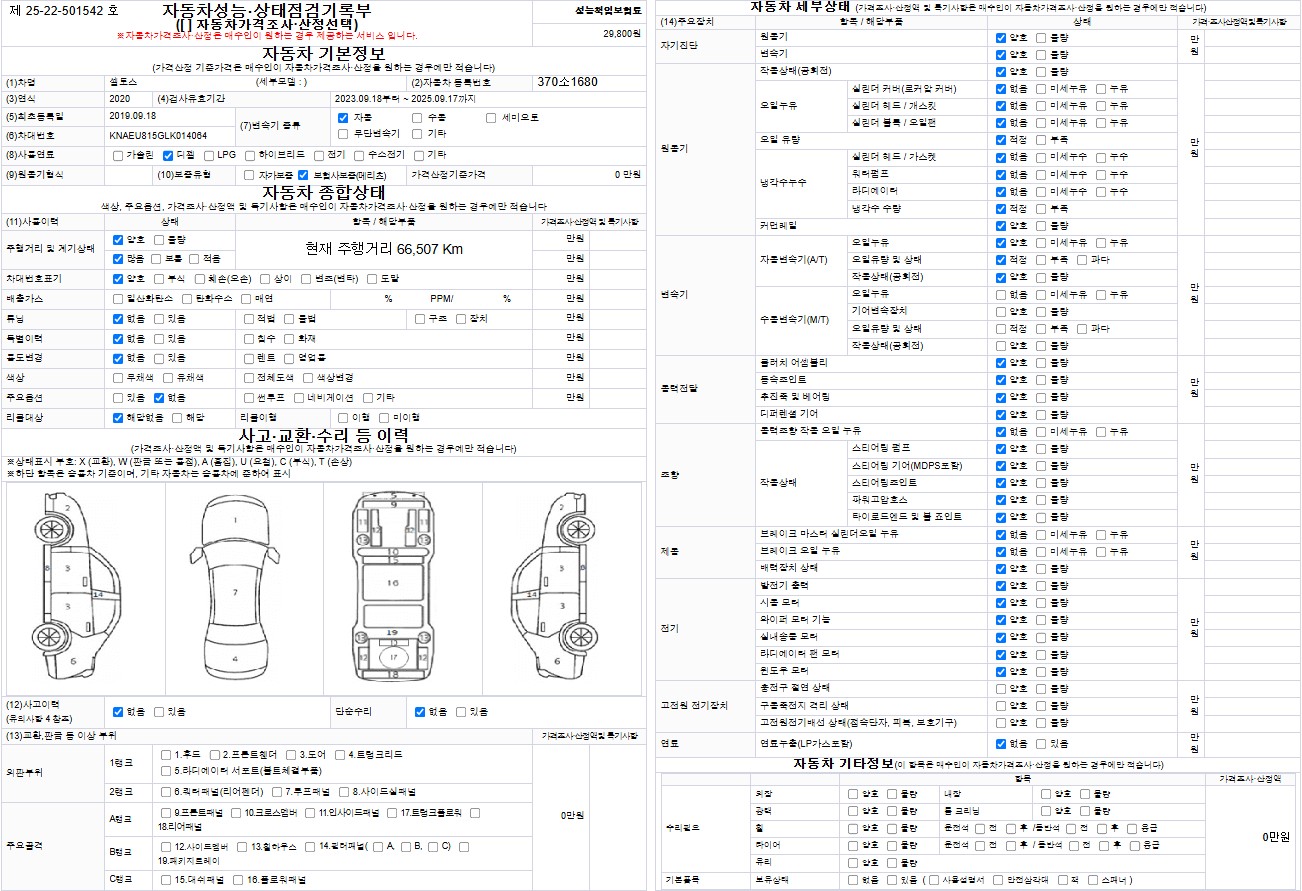The width and height of the screenshot is (1302, 891).
Task: Uncheck the 디젤 fuel checkbox
Action: (168, 155)
